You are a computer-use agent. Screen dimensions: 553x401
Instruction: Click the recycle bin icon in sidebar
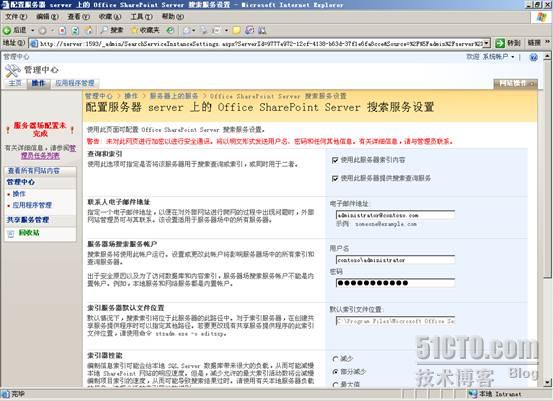coord(11,233)
